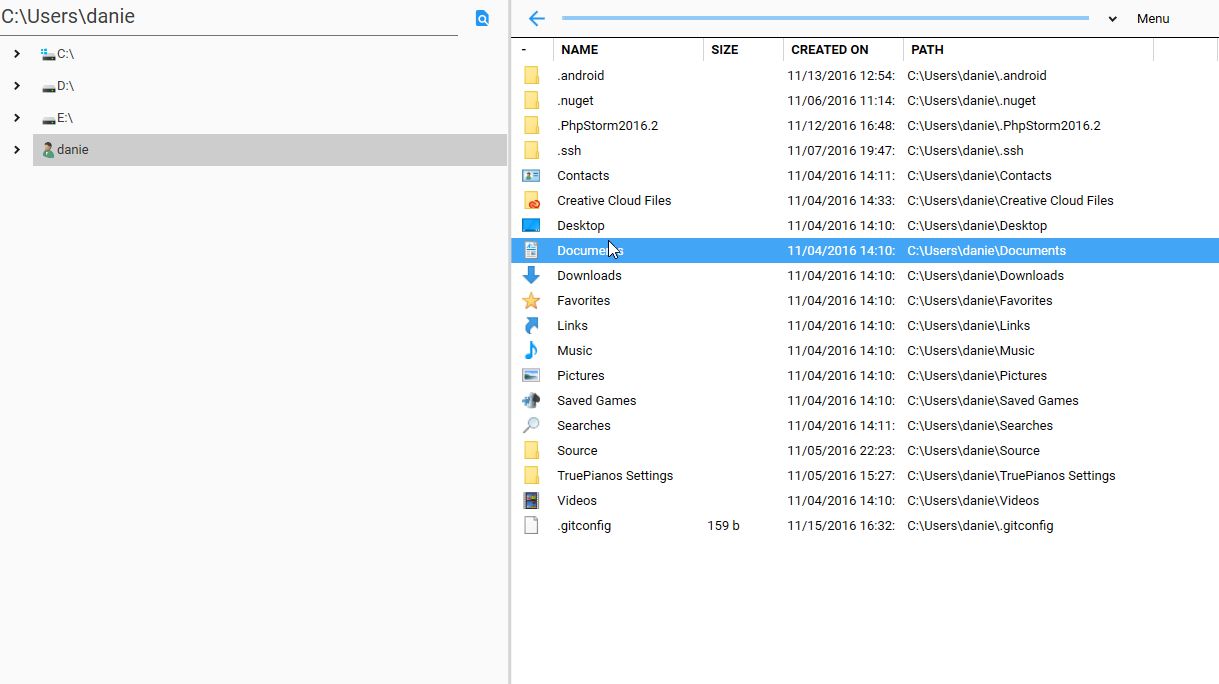Viewport: 1219px width, 684px height.
Task: Click the Music note icon
Action: coord(530,350)
